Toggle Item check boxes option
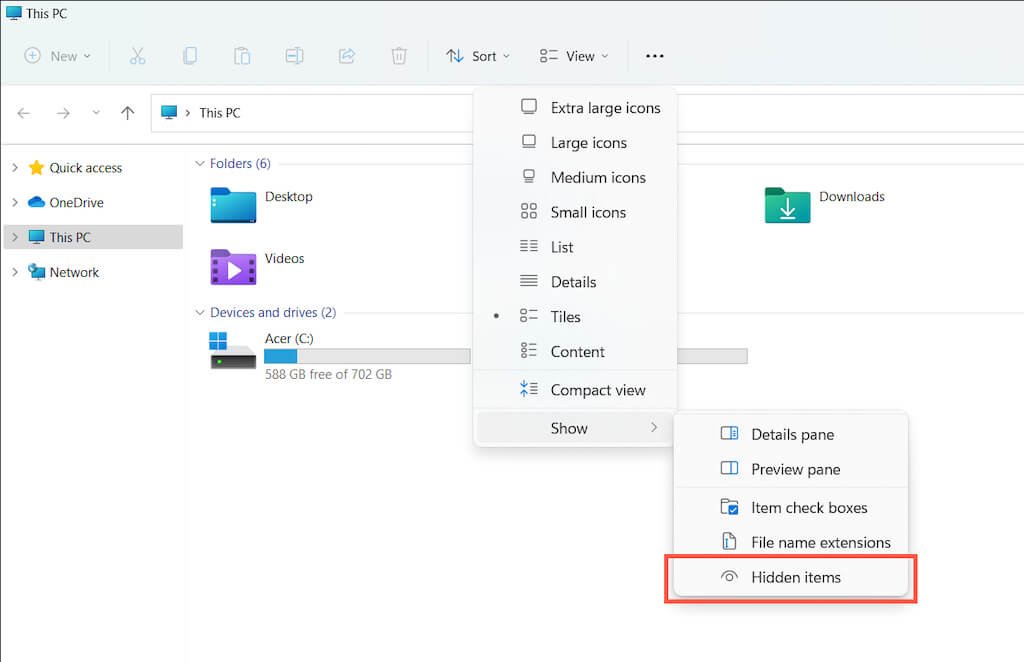Image resolution: width=1024 pixels, height=662 pixels. (x=808, y=508)
